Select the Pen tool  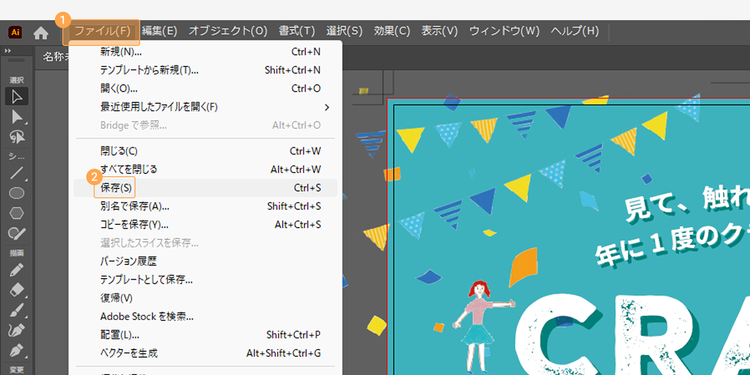tap(17, 350)
